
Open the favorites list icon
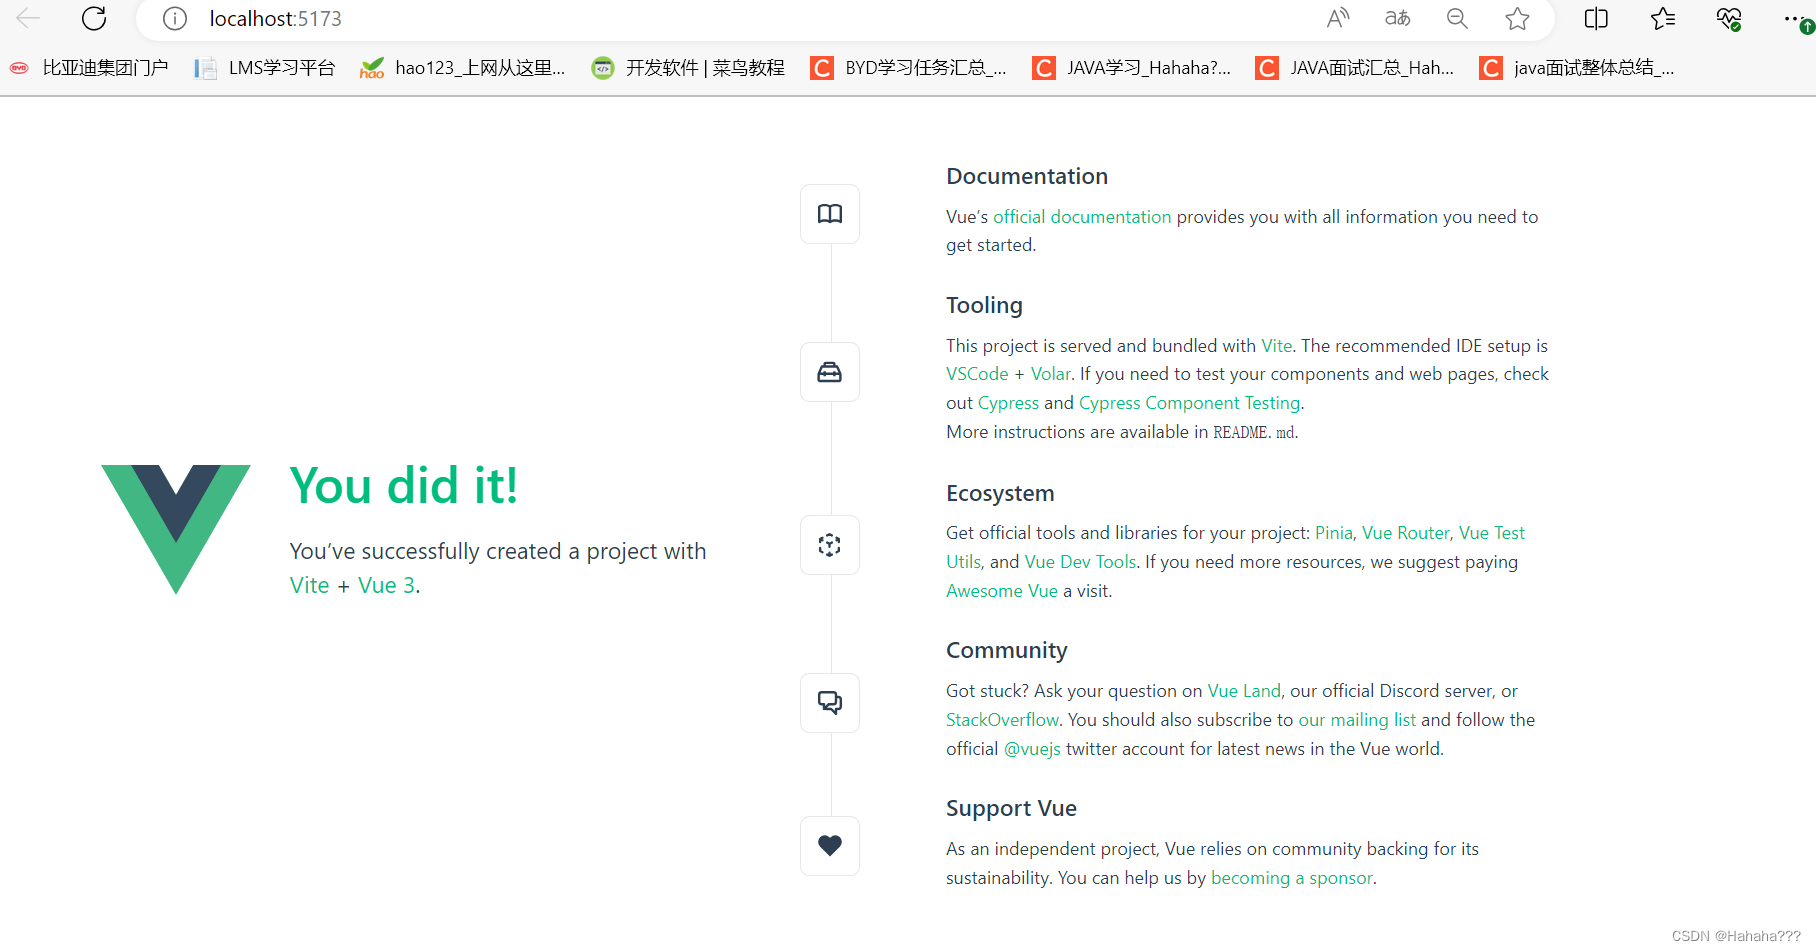coord(1663,18)
